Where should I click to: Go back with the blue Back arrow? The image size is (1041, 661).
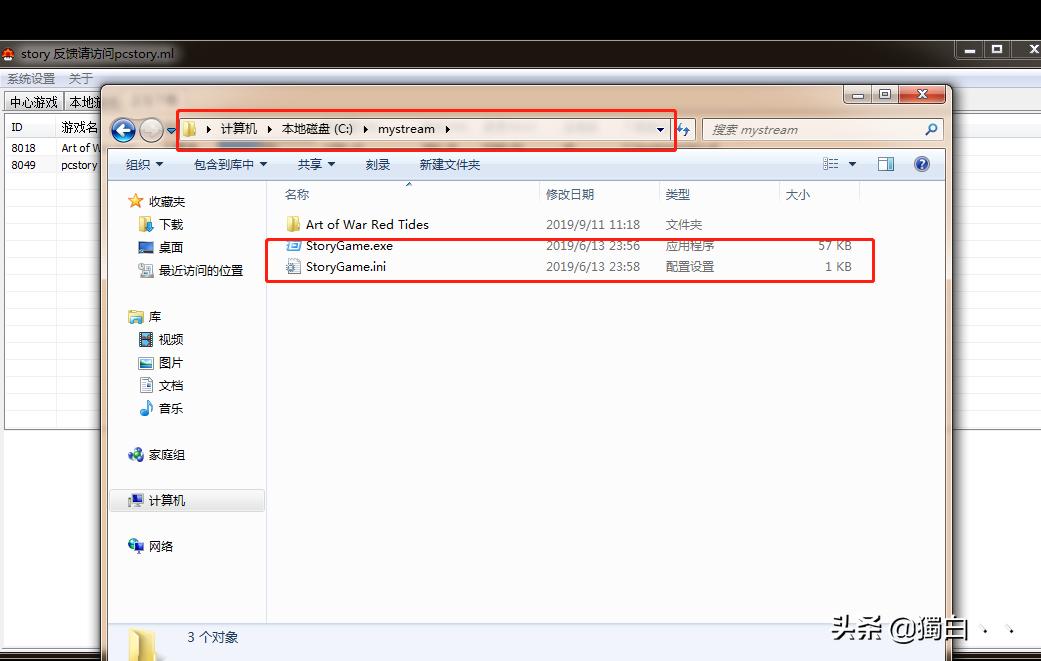click(123, 130)
